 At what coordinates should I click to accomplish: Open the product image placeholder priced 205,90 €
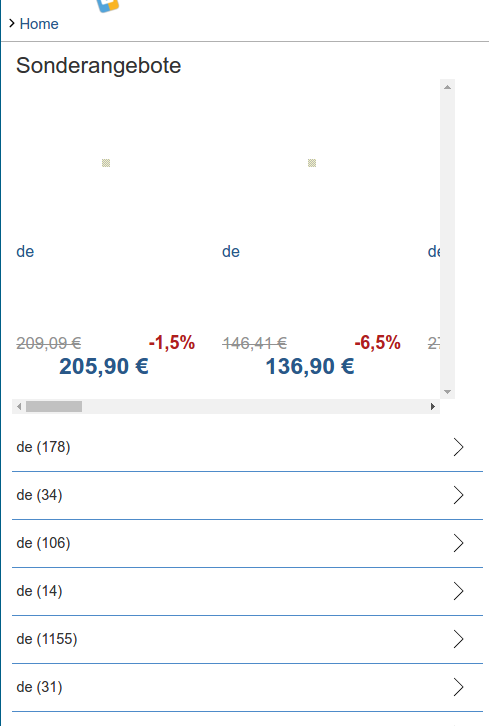click(x=106, y=163)
